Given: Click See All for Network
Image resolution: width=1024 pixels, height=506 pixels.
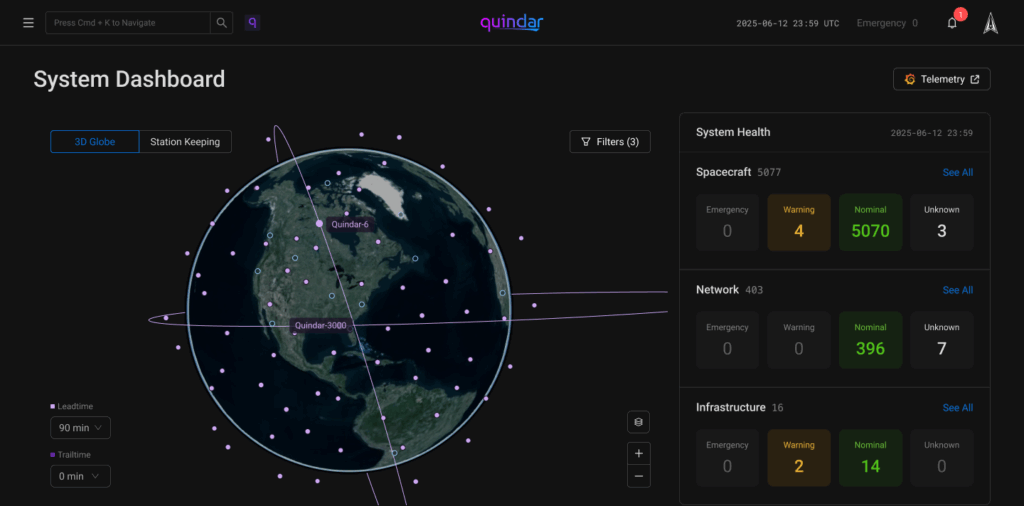Looking at the screenshot, I should (x=957, y=290).
